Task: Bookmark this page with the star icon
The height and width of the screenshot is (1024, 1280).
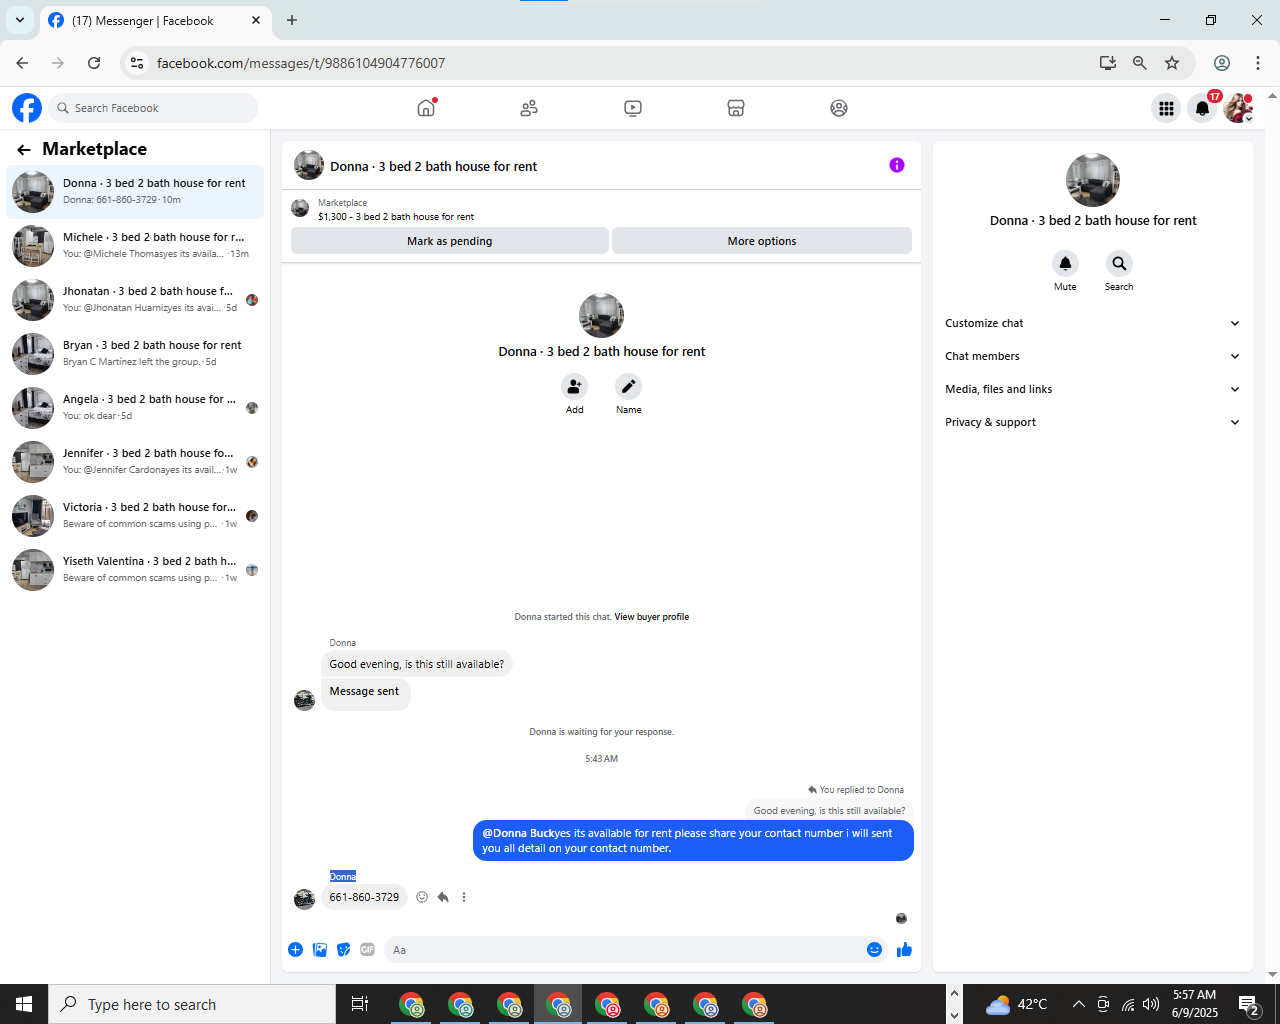Action: pyautogui.click(x=1172, y=63)
